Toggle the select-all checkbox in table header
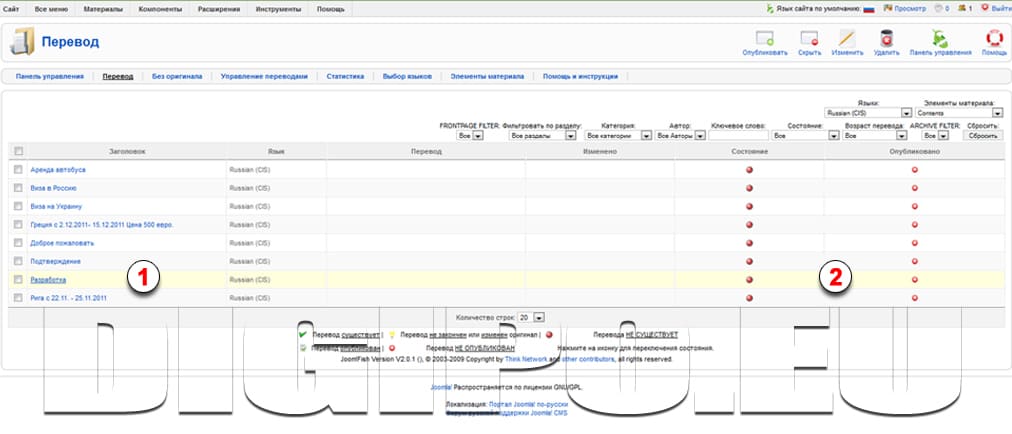 click(x=18, y=151)
